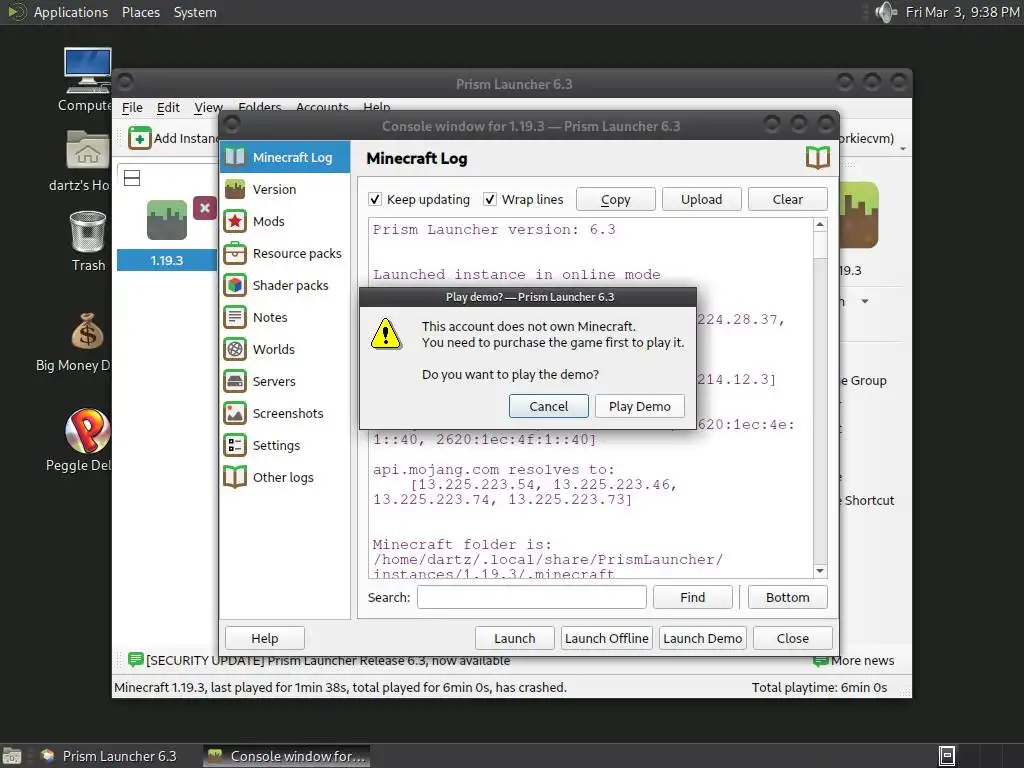Click the volume speaker icon in top panel
1024x768 pixels.
pyautogui.click(x=885, y=12)
